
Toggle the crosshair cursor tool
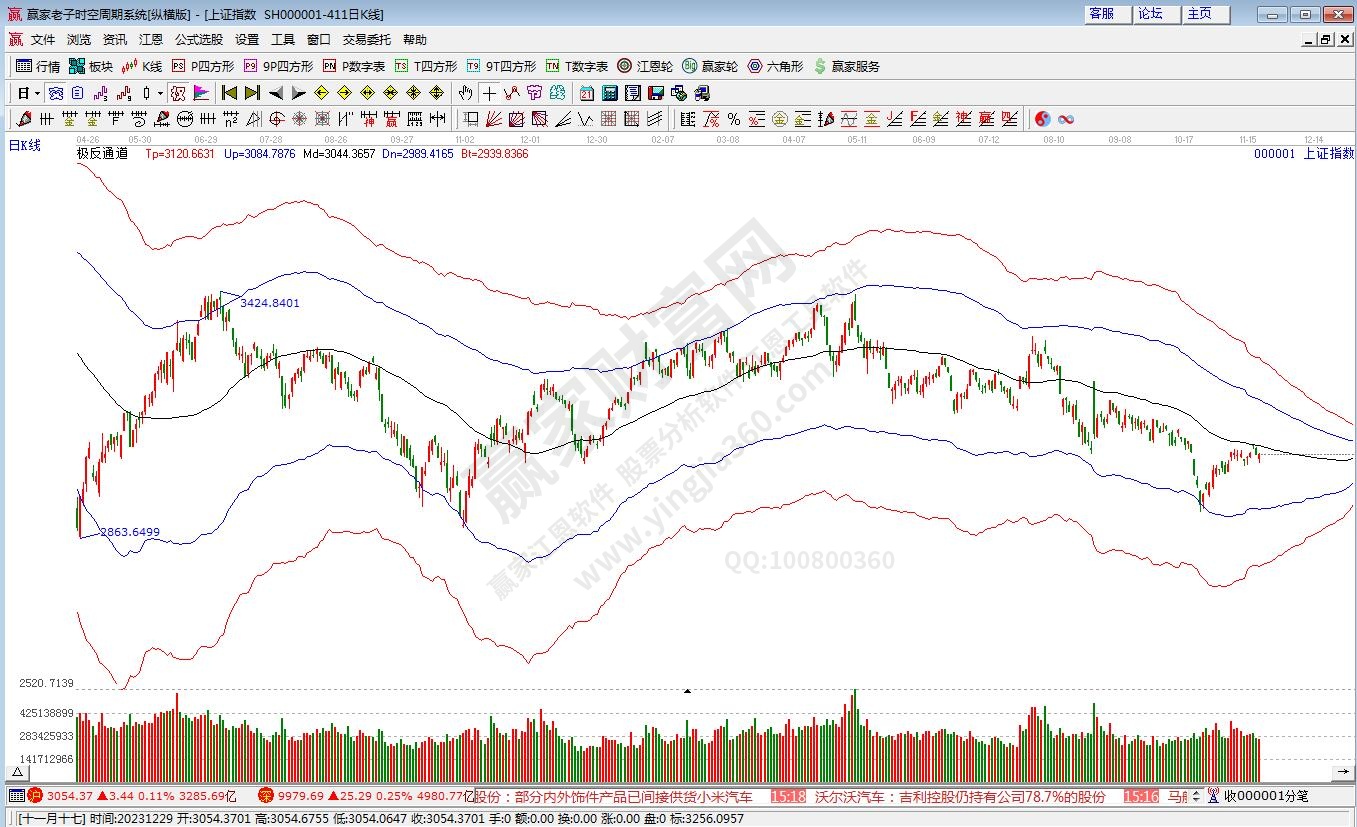[x=489, y=93]
